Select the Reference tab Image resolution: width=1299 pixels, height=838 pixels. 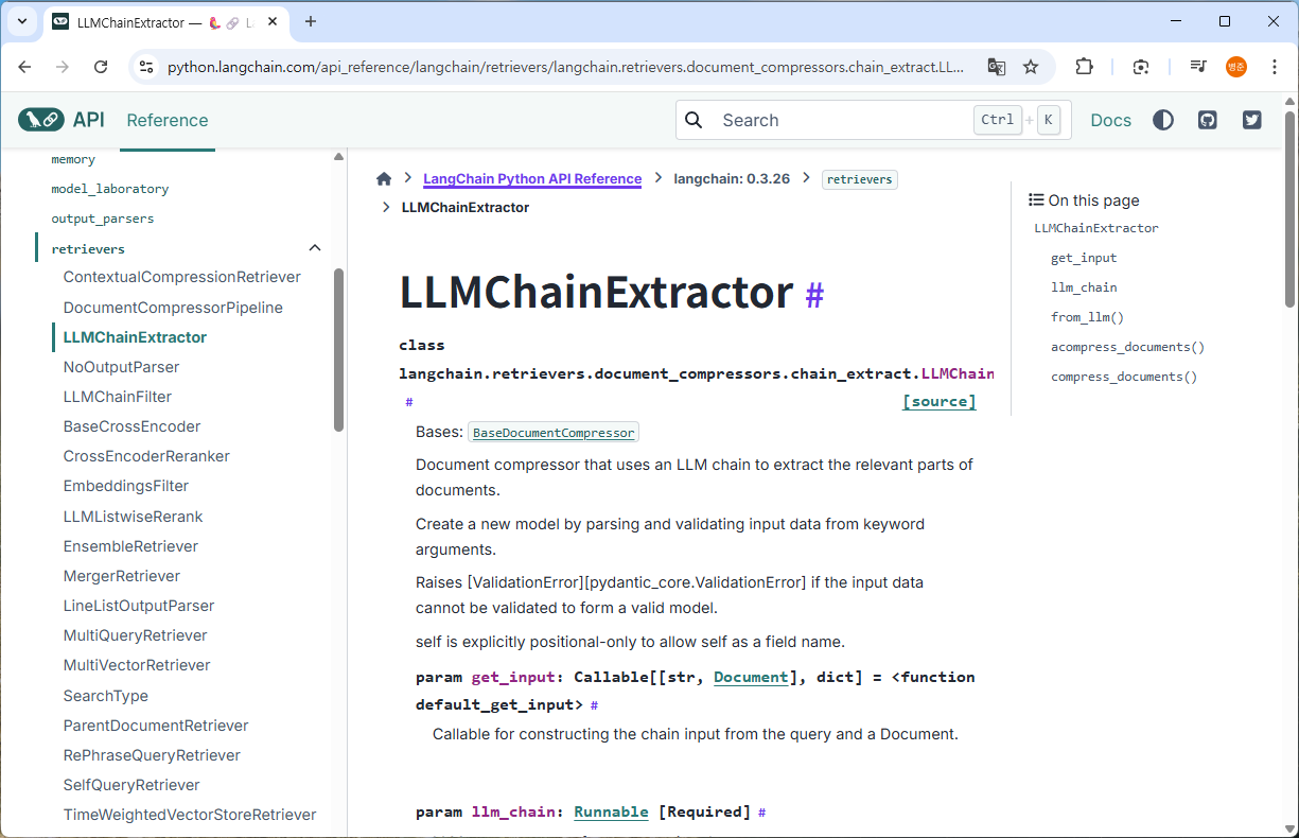pyautogui.click(x=167, y=120)
